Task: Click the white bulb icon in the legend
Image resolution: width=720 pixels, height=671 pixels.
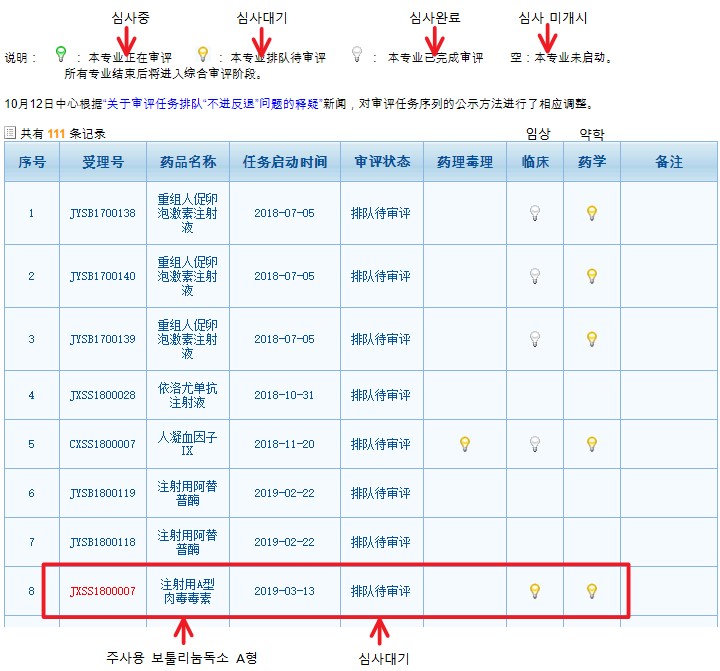Action: pos(357,54)
